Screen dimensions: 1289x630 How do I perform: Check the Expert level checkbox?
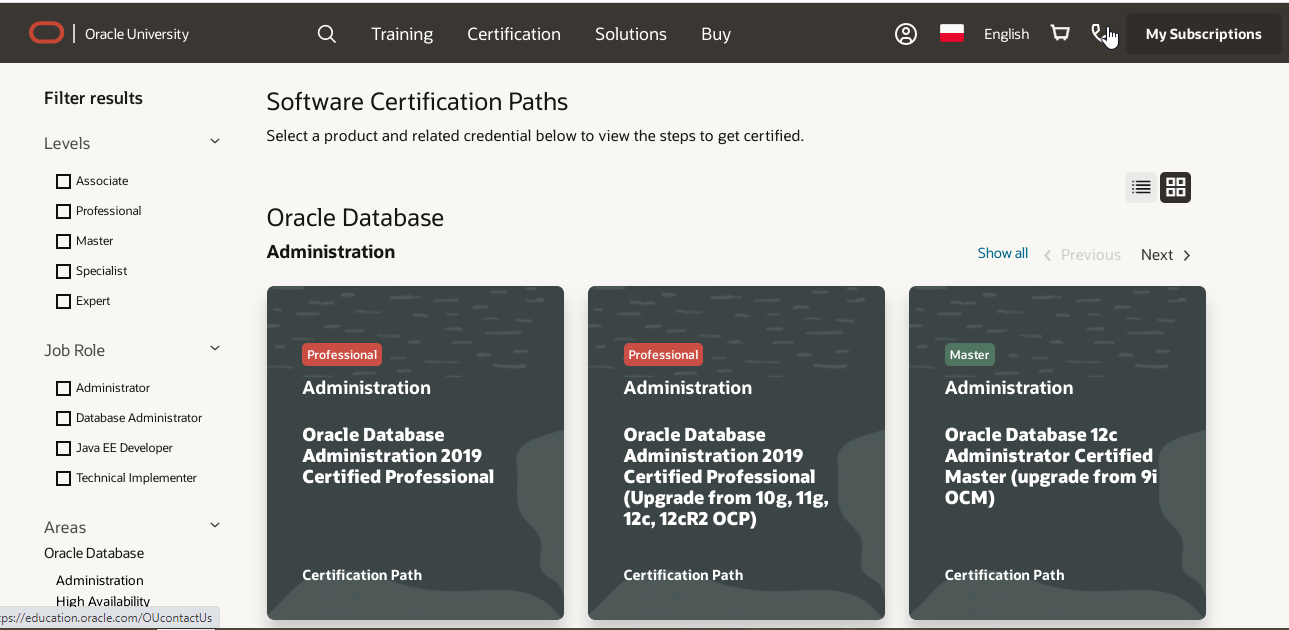64,301
